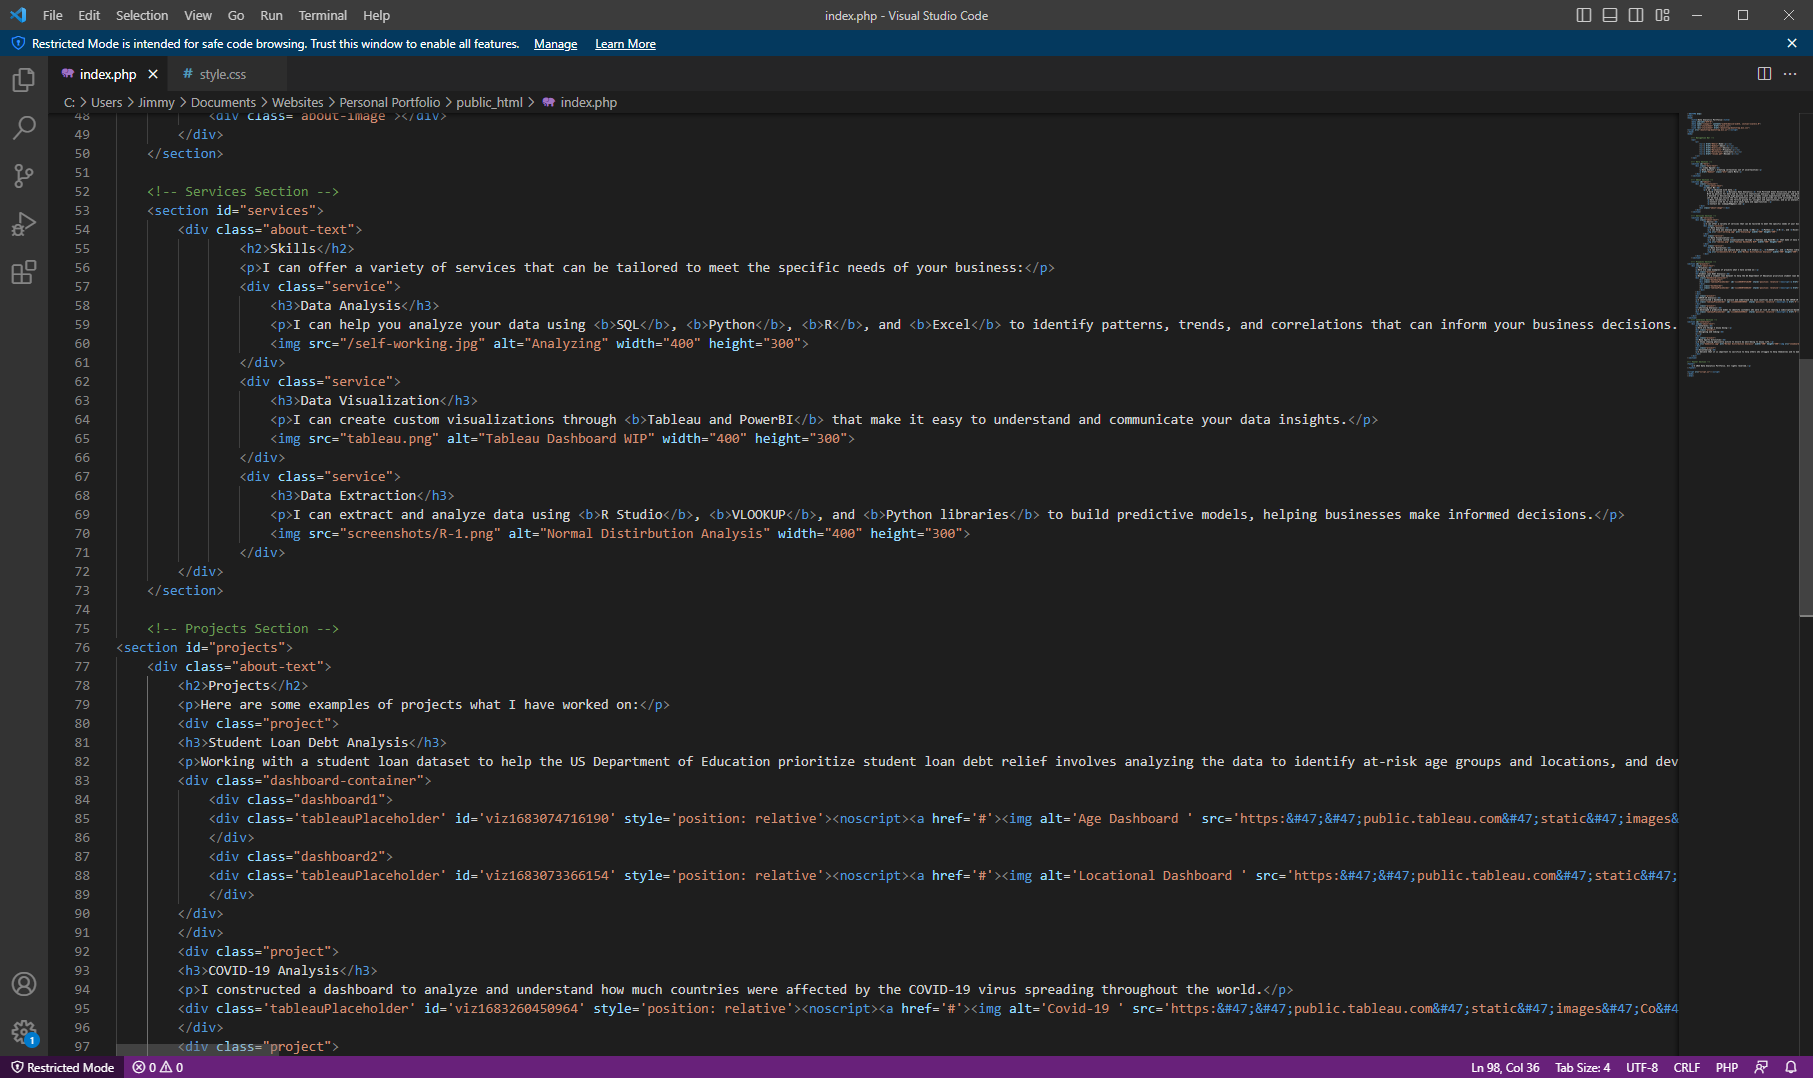Open the editor More Actions ellipsis menu
This screenshot has height=1078, width=1813.
coord(1791,73)
